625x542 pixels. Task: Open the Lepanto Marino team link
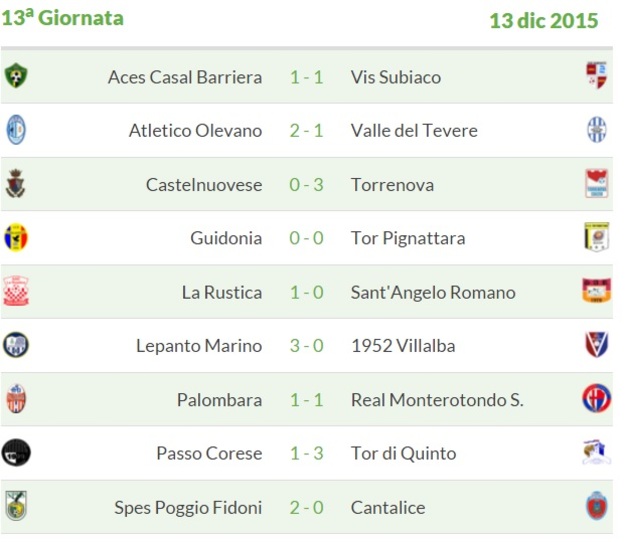[x=199, y=346]
